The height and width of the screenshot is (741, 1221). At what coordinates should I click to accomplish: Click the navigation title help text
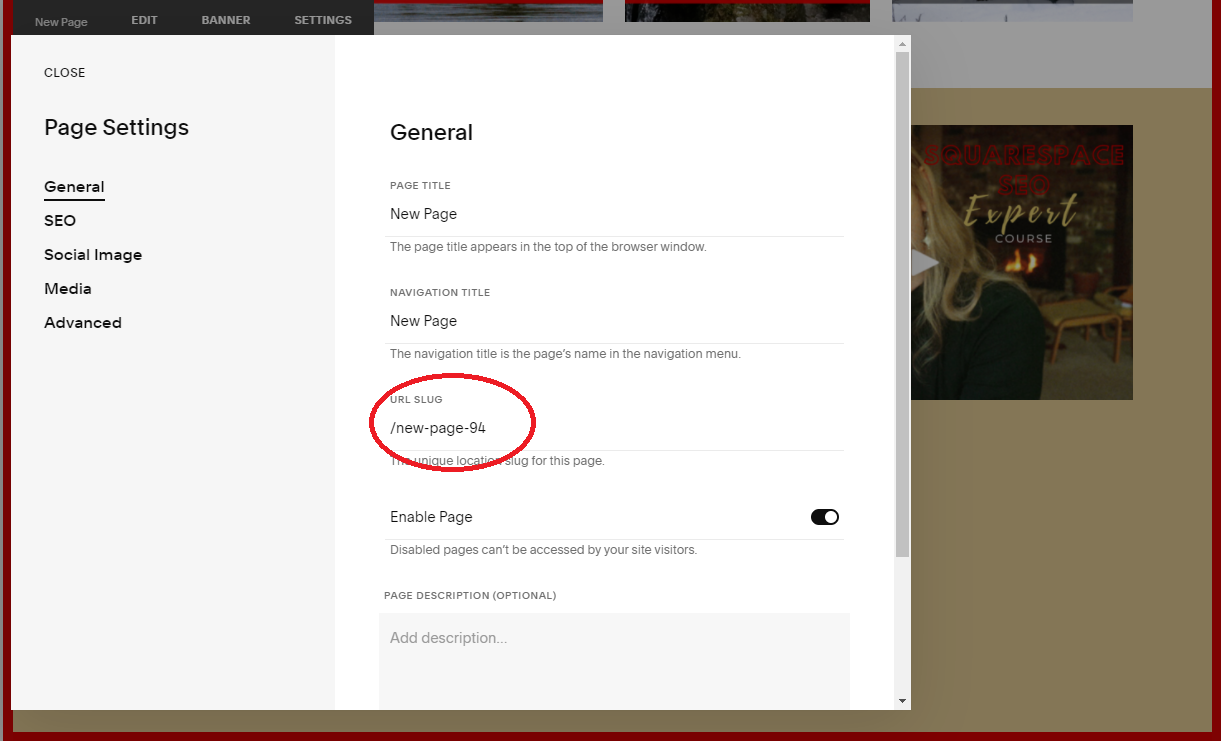[x=565, y=354]
